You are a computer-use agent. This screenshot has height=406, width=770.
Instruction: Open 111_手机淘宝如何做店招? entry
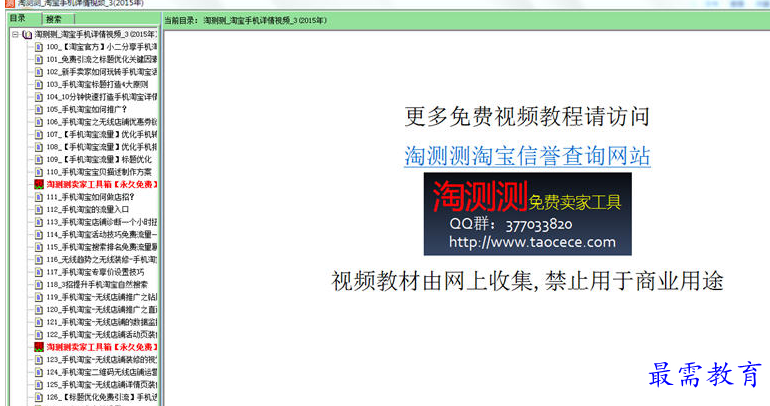(90, 197)
